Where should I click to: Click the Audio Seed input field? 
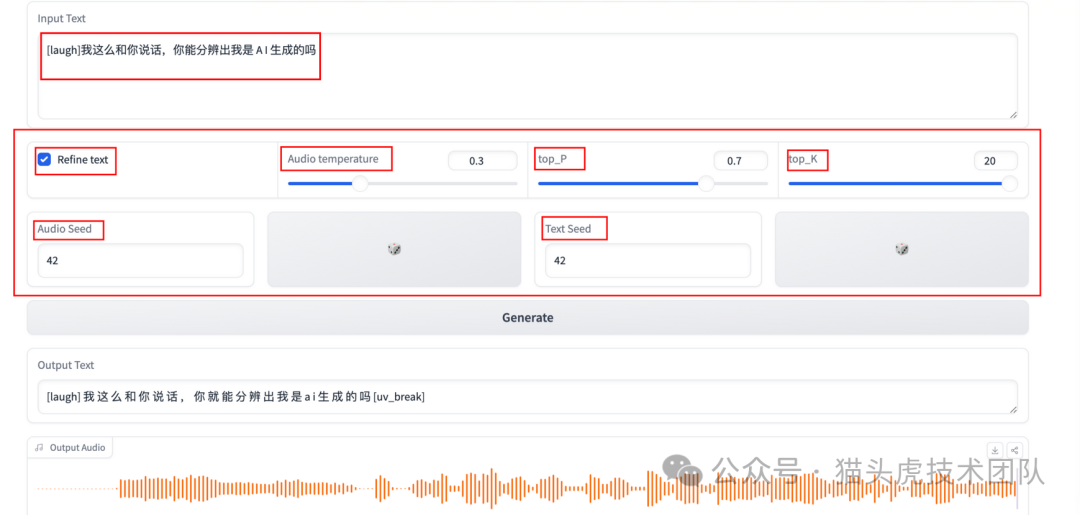point(141,261)
